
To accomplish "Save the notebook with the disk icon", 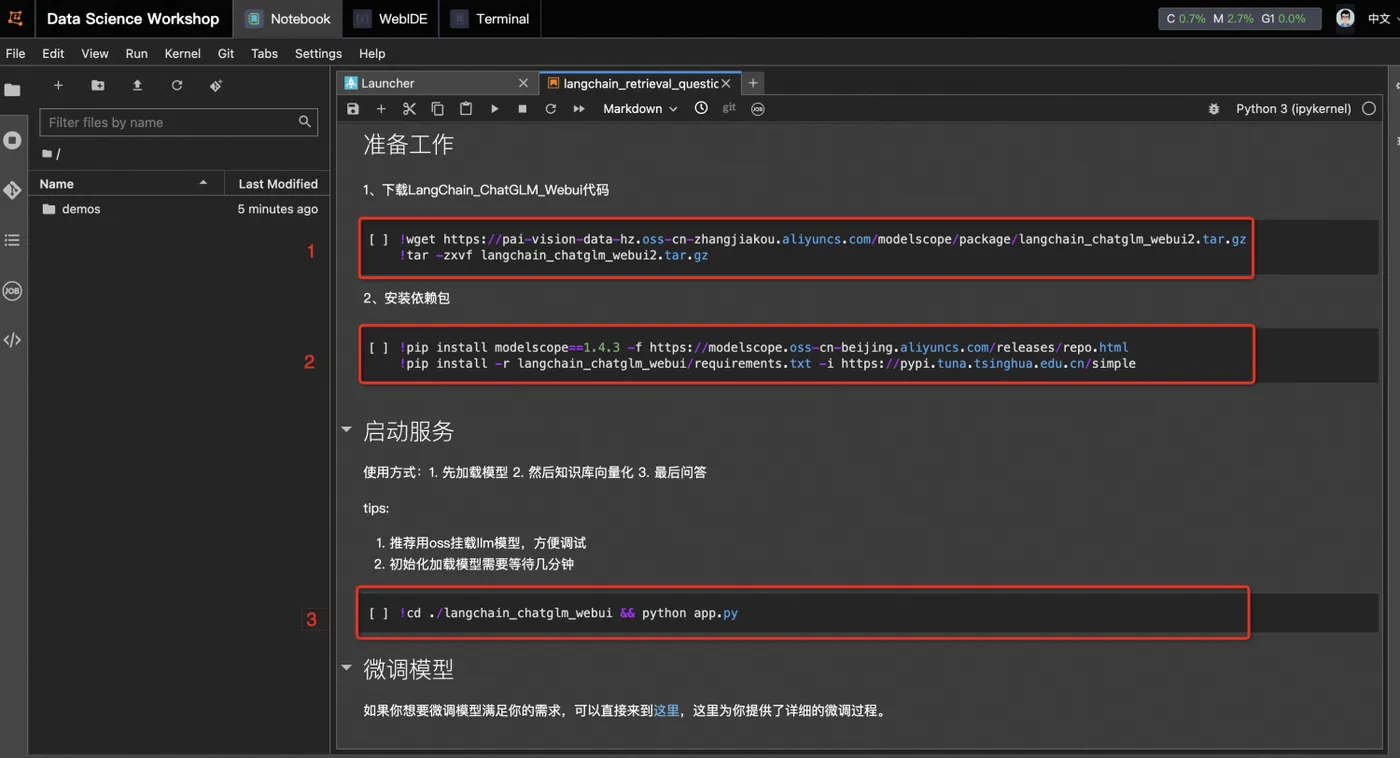I will pos(353,109).
